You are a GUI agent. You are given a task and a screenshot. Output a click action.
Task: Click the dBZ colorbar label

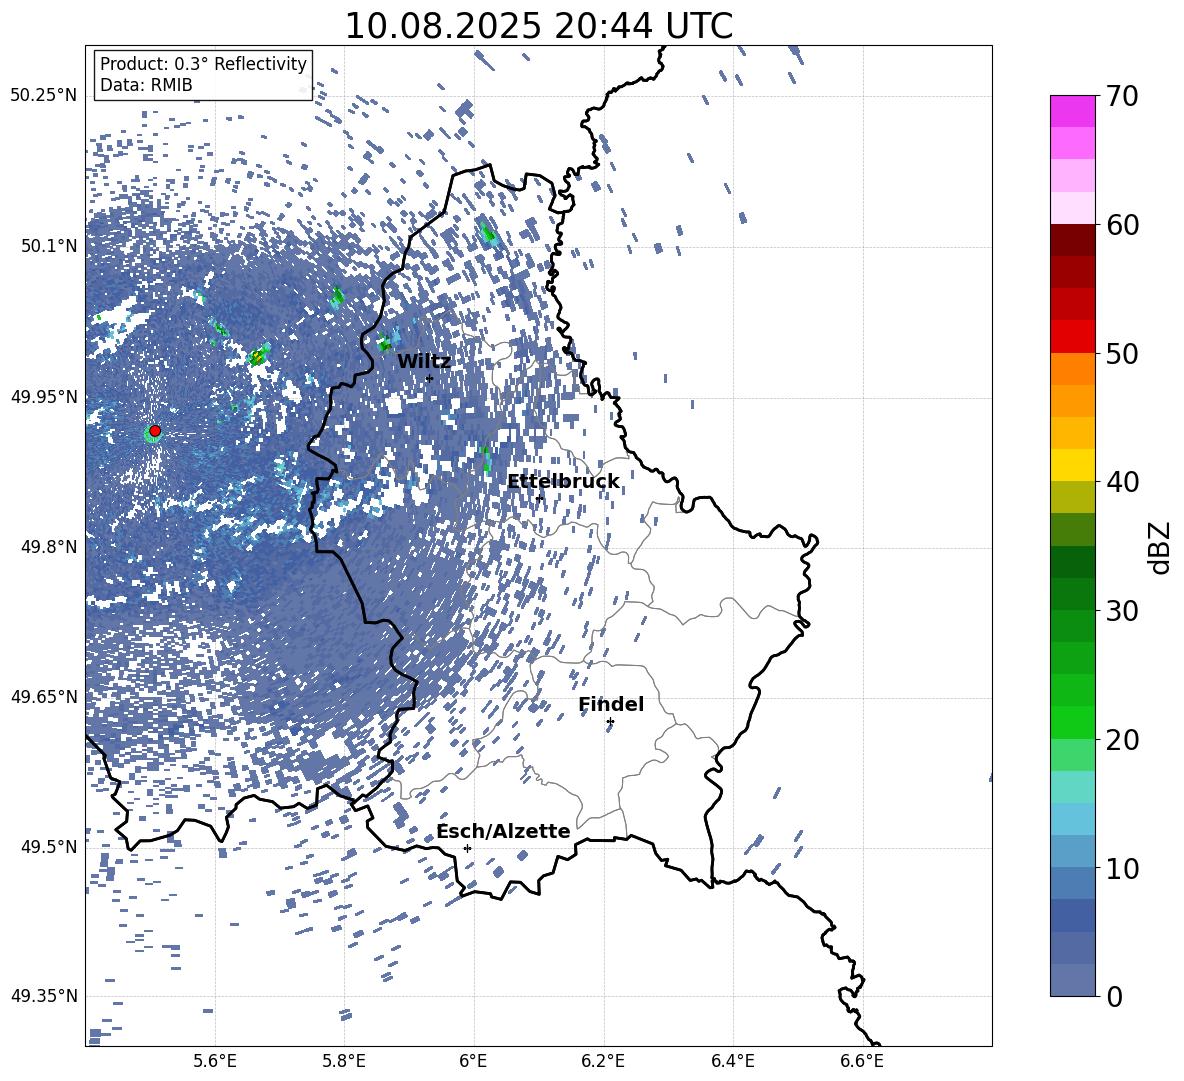[1161, 547]
